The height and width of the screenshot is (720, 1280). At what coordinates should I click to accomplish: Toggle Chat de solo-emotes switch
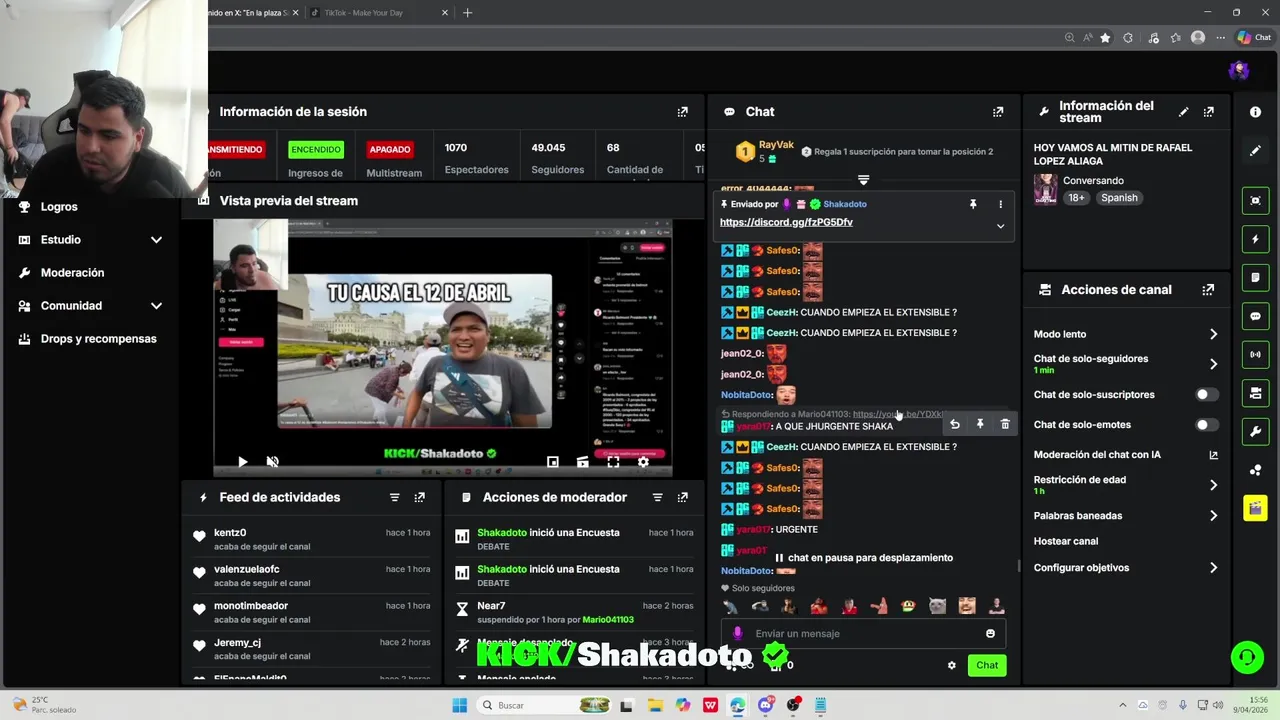click(1207, 425)
